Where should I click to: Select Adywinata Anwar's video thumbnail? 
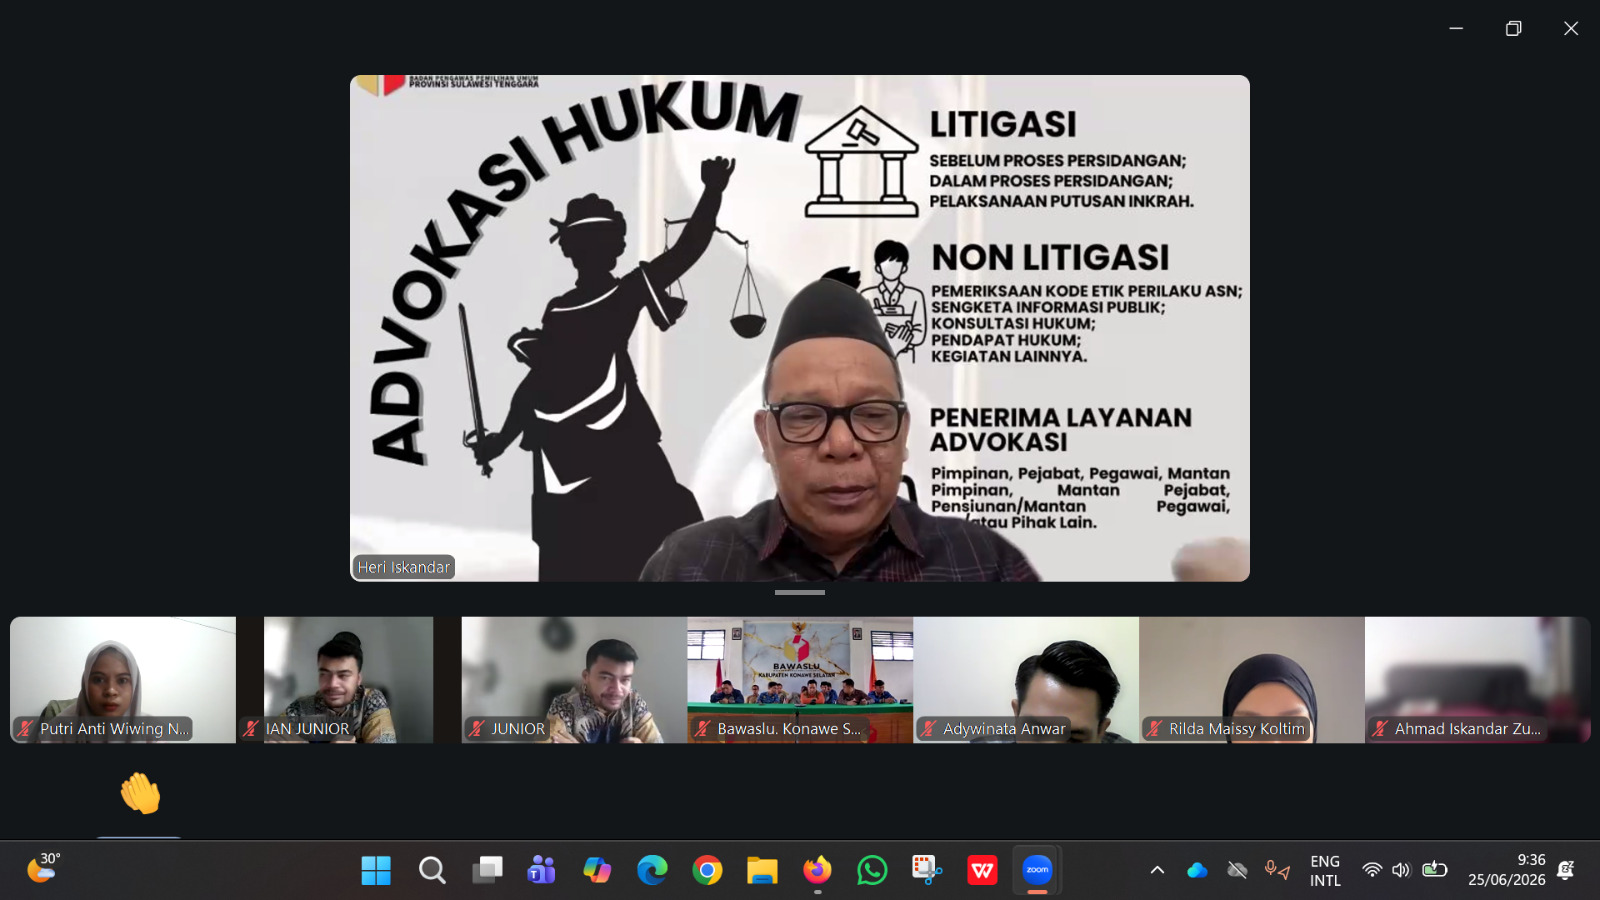point(1027,680)
